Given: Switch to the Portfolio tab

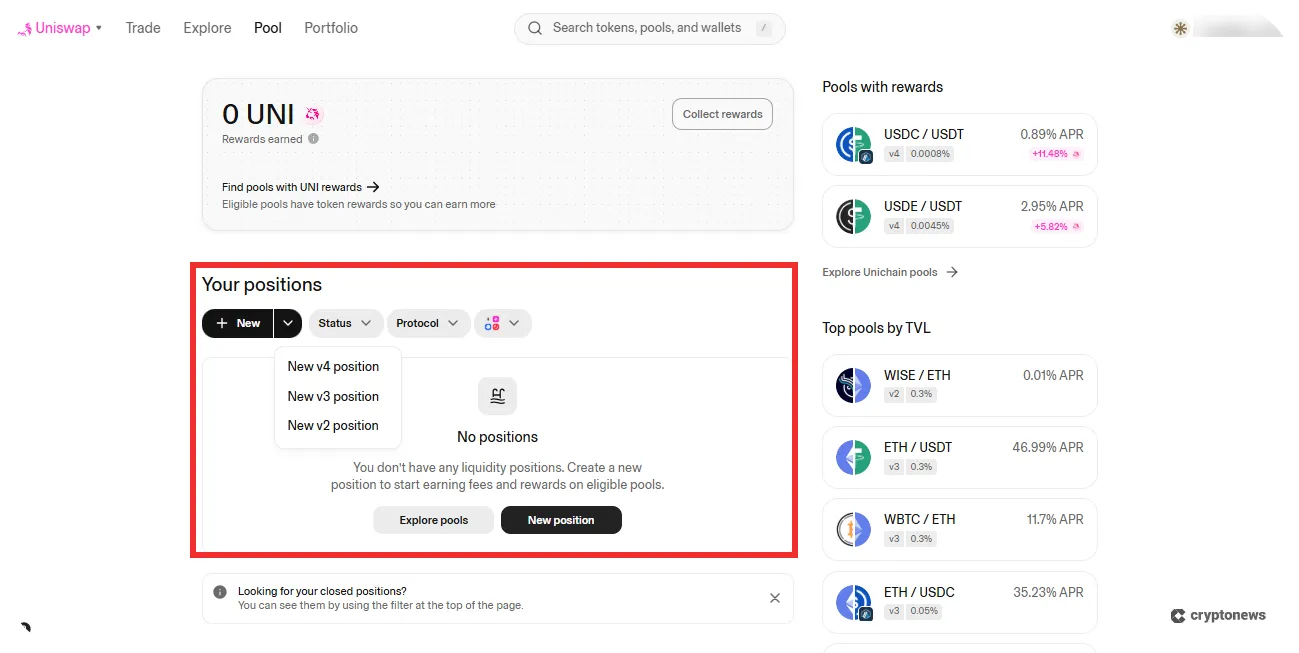Looking at the screenshot, I should click(330, 27).
